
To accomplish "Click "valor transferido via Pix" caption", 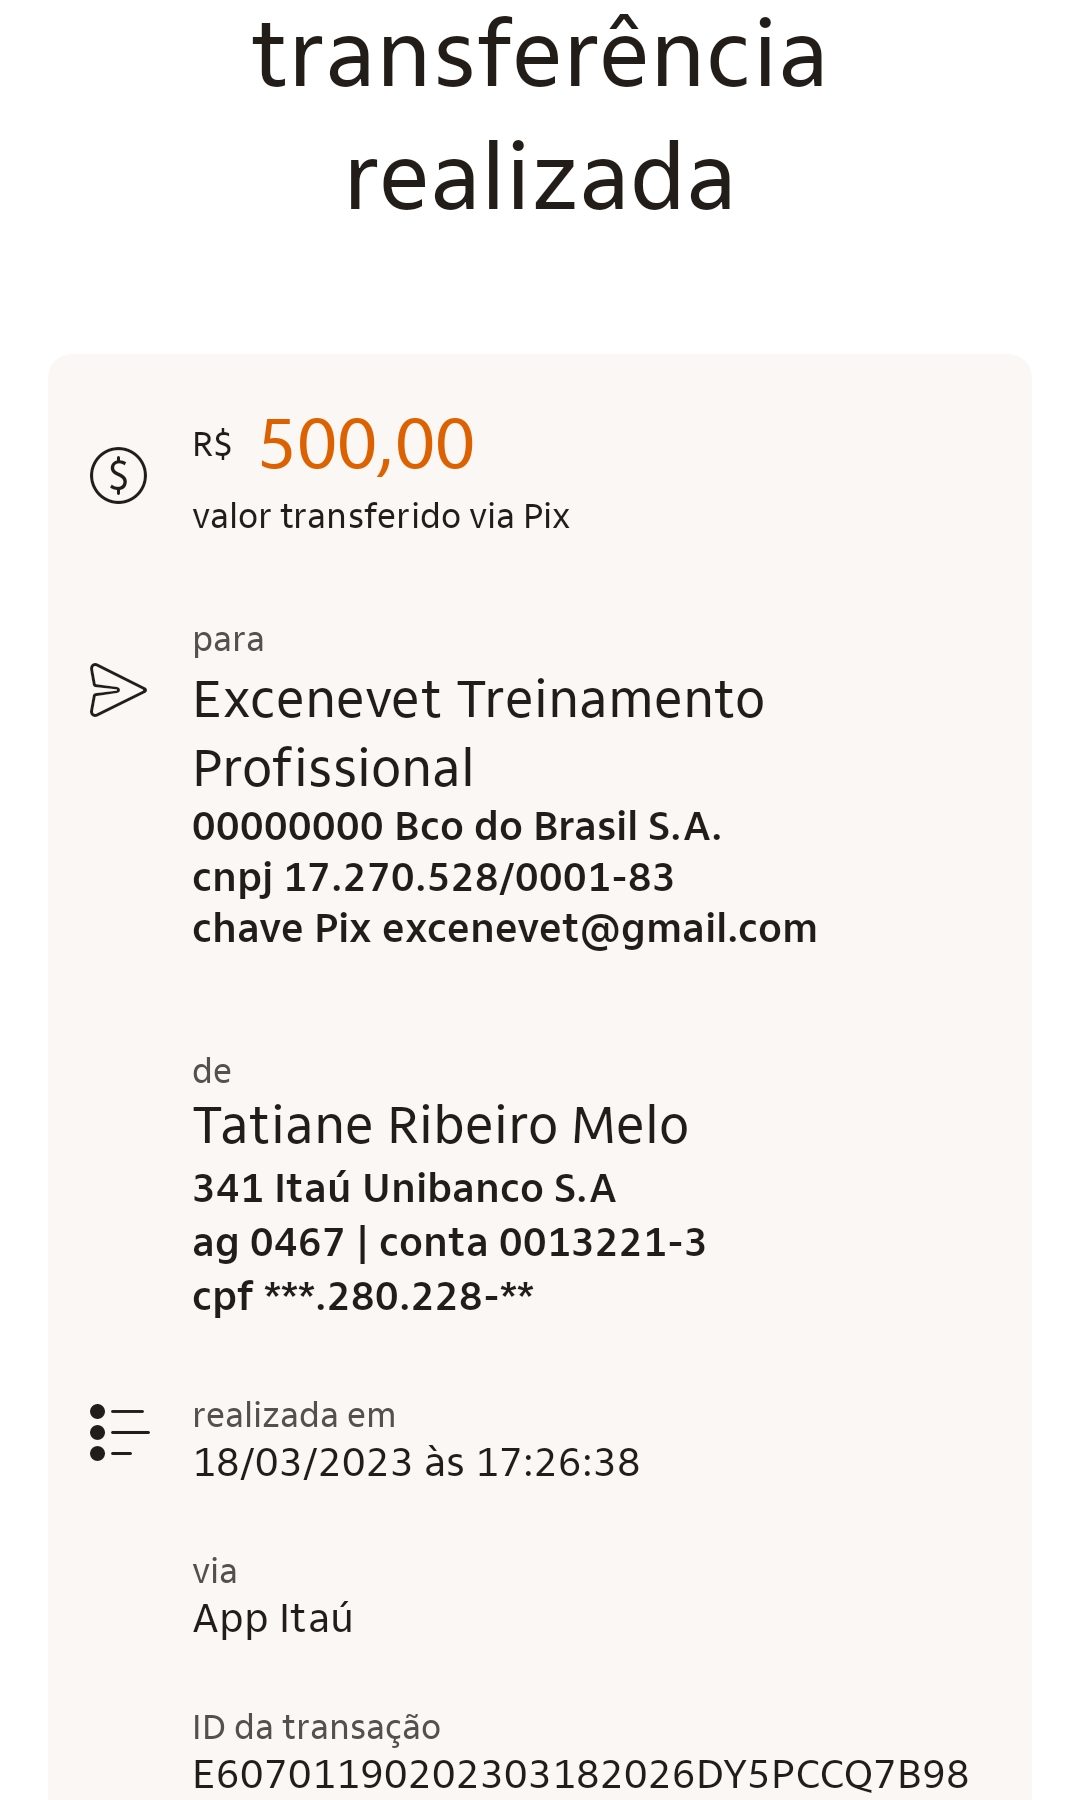I will click(381, 516).
